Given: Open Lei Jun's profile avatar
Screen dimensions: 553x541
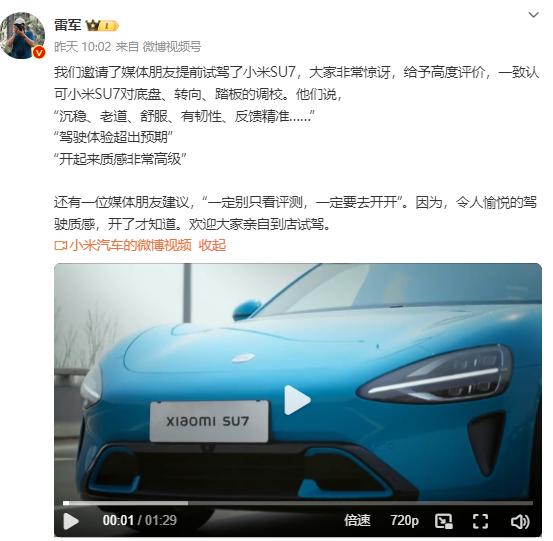Looking at the screenshot, I should 23,35.
